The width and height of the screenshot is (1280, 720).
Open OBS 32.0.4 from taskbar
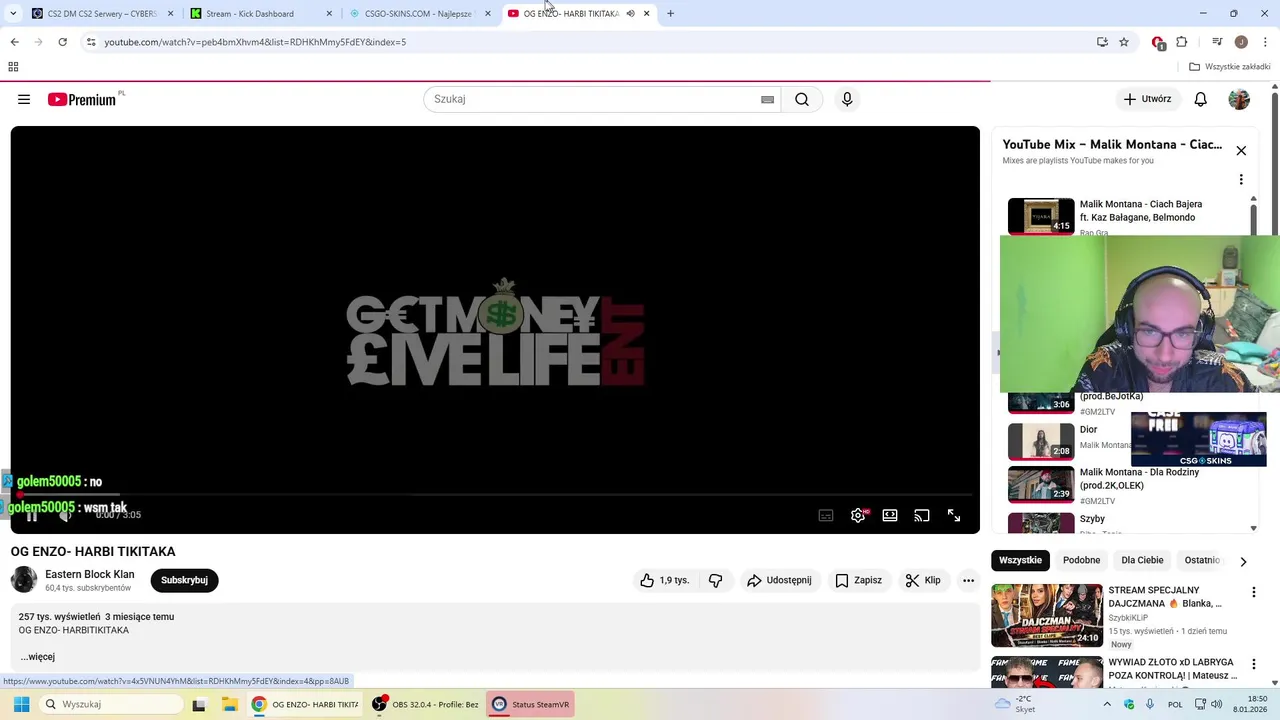[x=425, y=704]
